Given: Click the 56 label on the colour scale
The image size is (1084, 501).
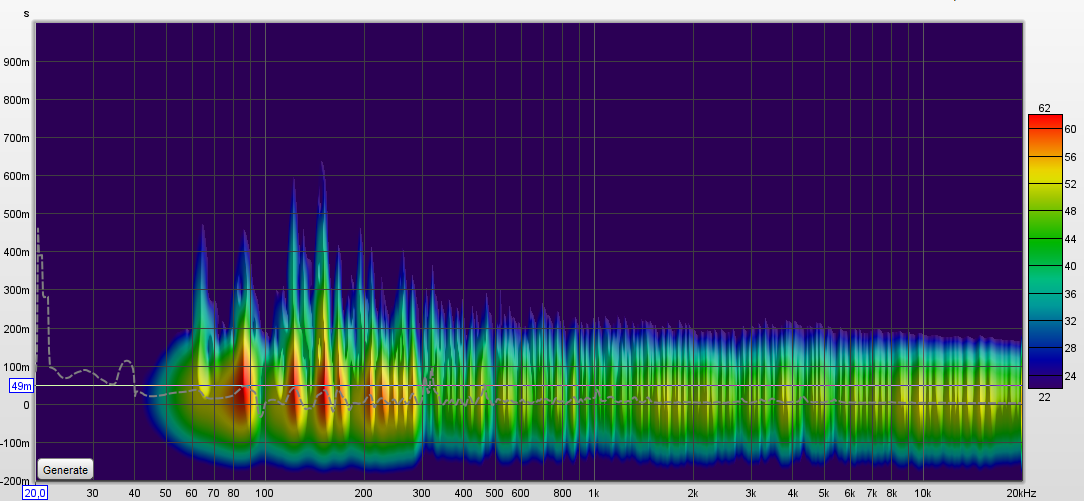Looking at the screenshot, I should click(x=1069, y=157).
